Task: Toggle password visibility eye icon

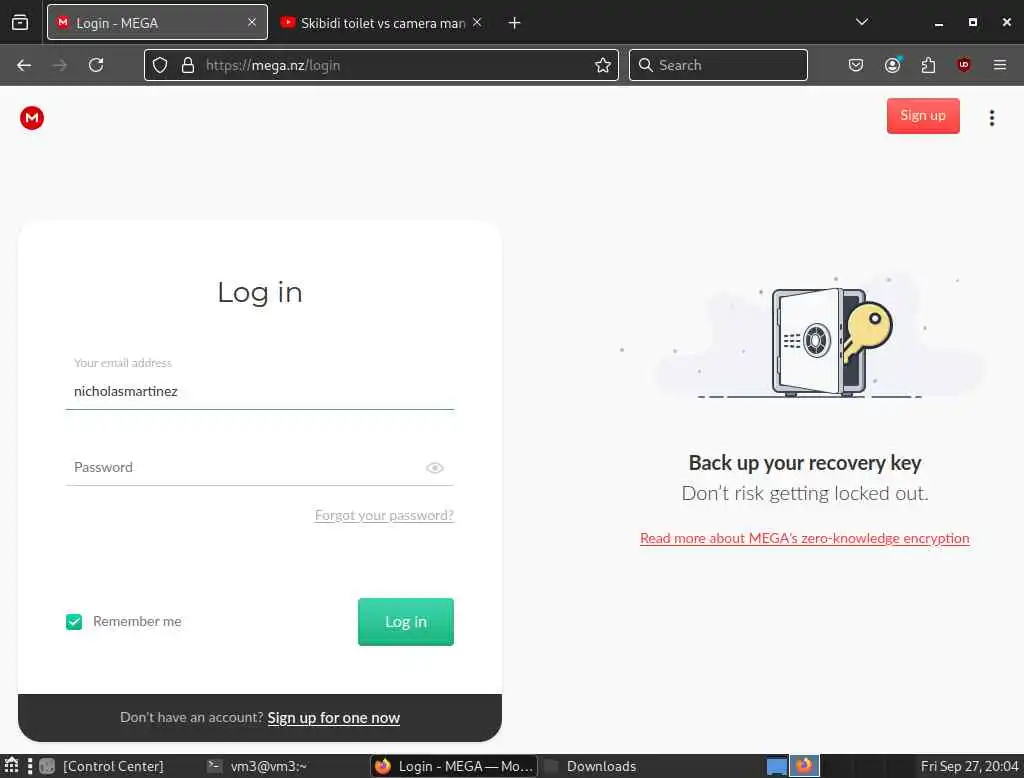Action: pyautogui.click(x=434, y=468)
